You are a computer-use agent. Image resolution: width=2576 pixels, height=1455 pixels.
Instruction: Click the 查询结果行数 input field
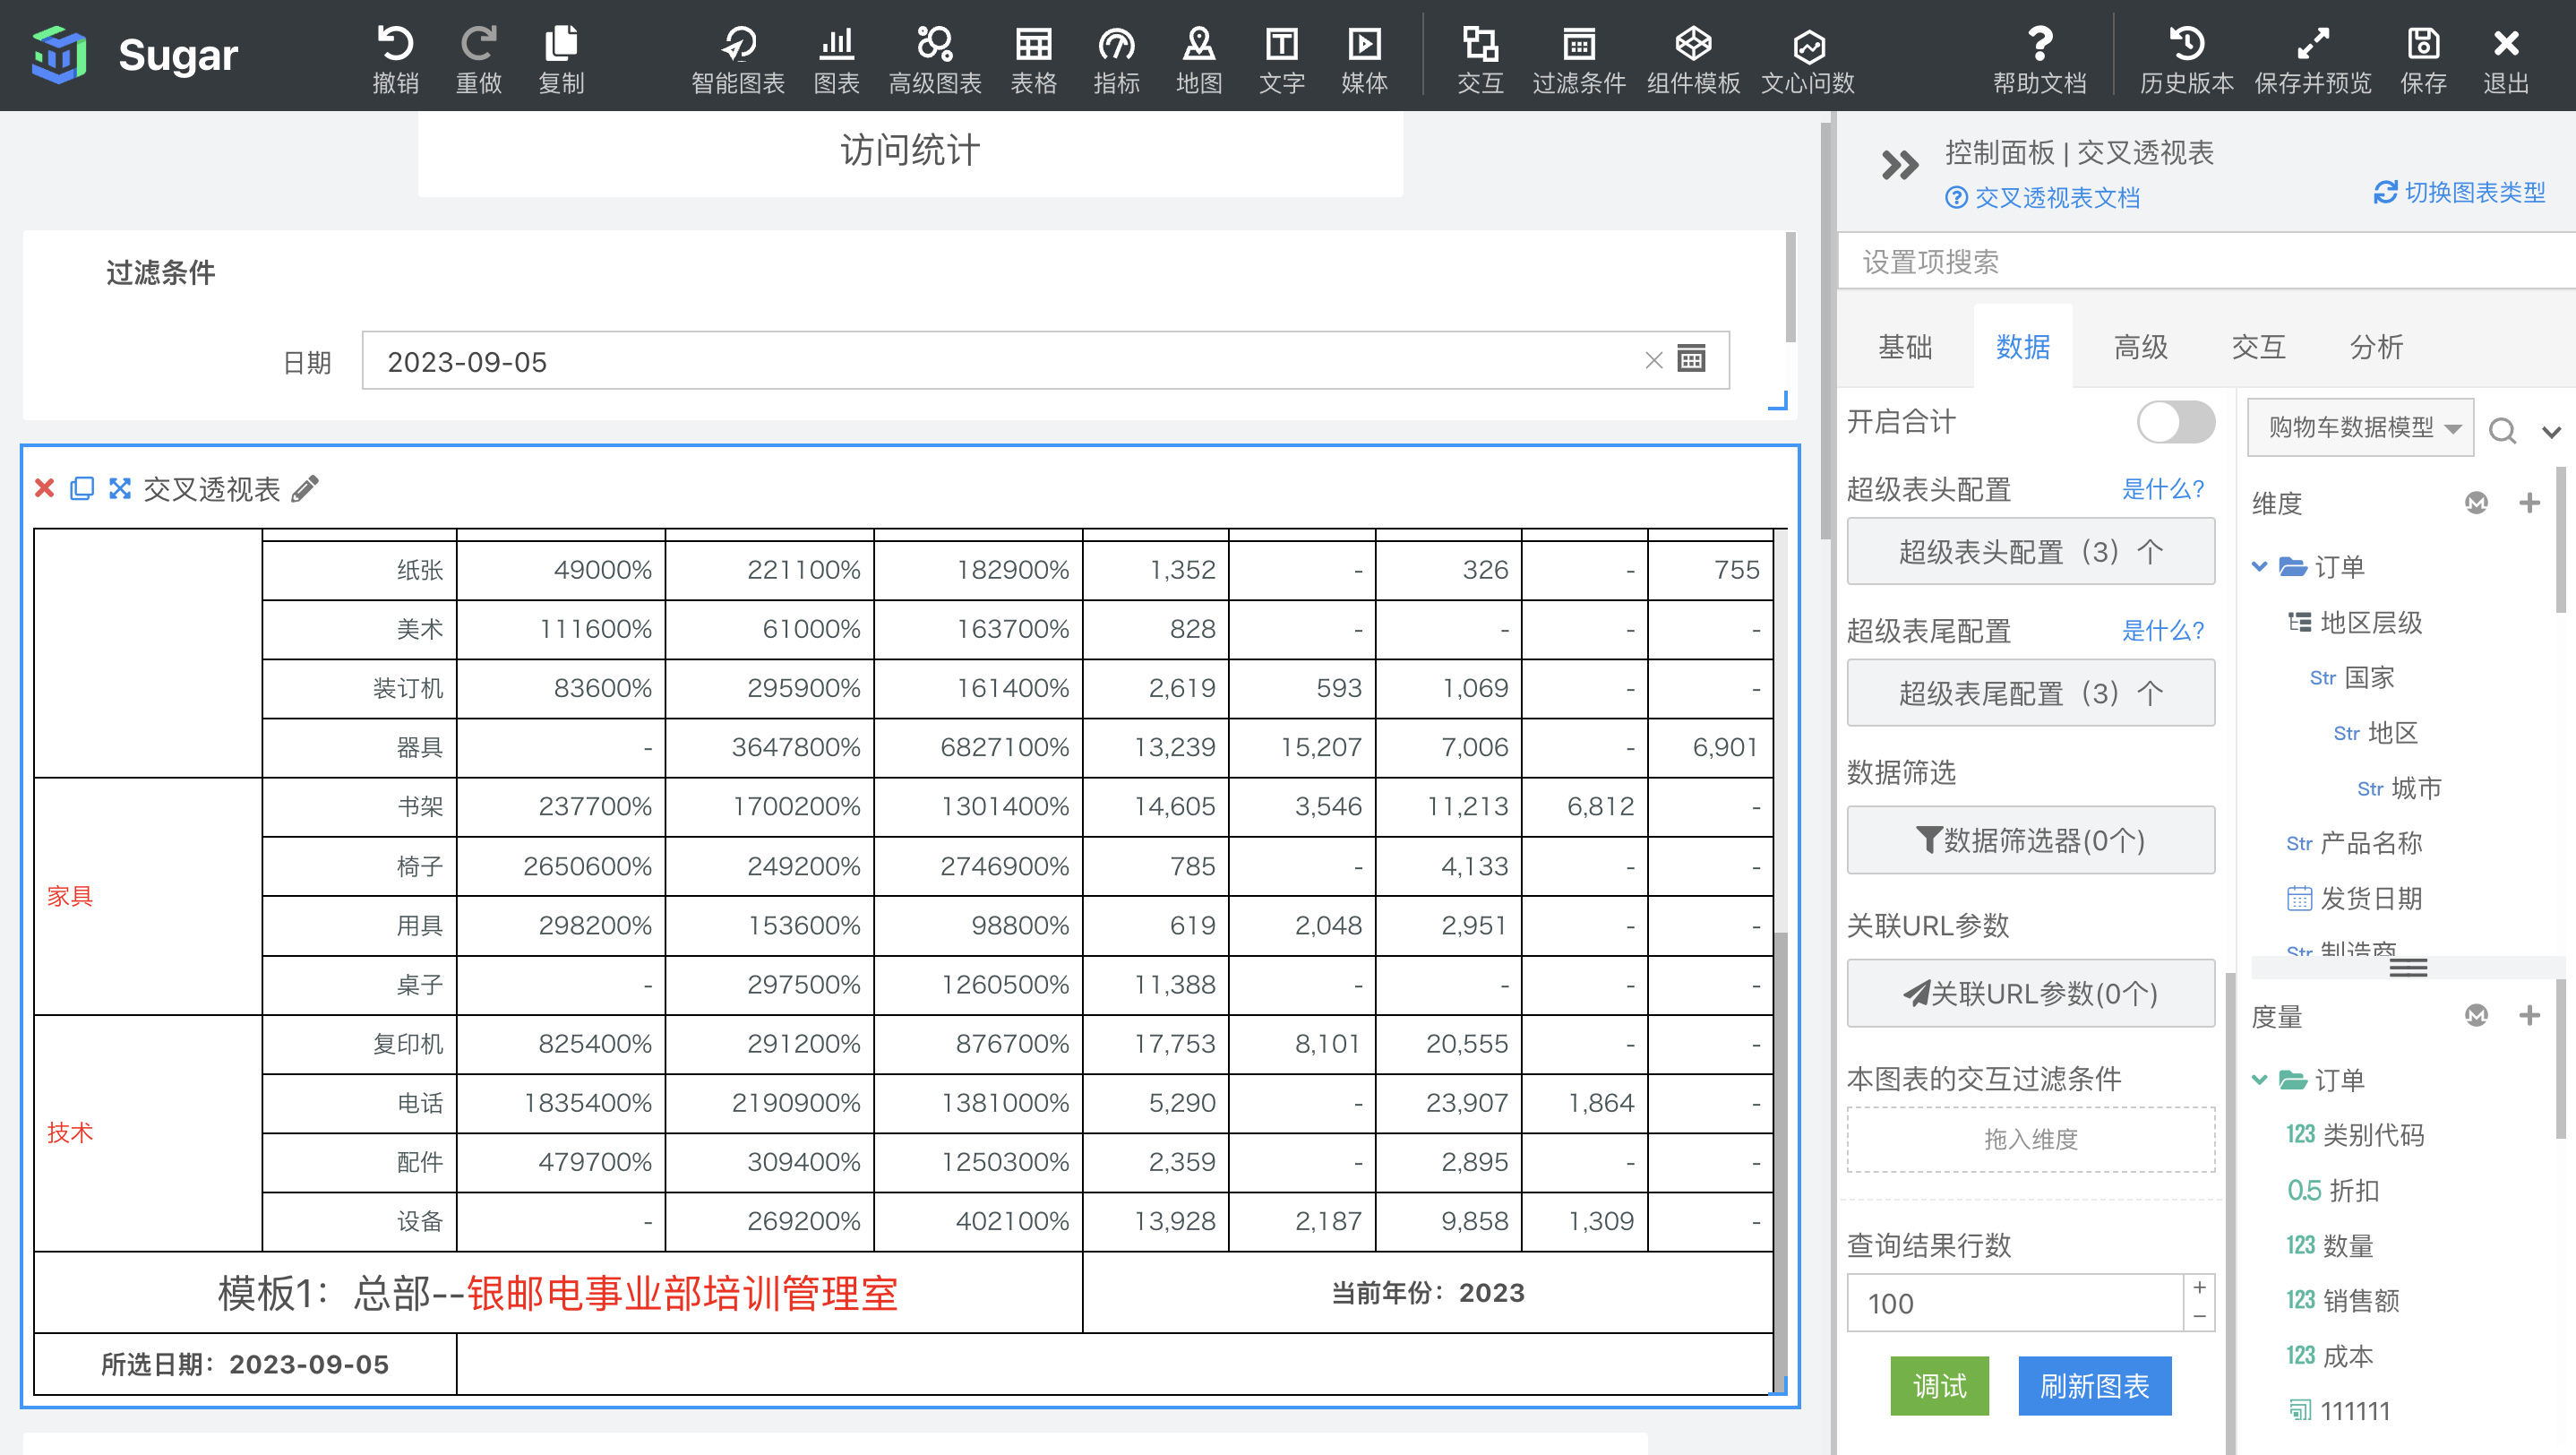click(x=2014, y=1303)
